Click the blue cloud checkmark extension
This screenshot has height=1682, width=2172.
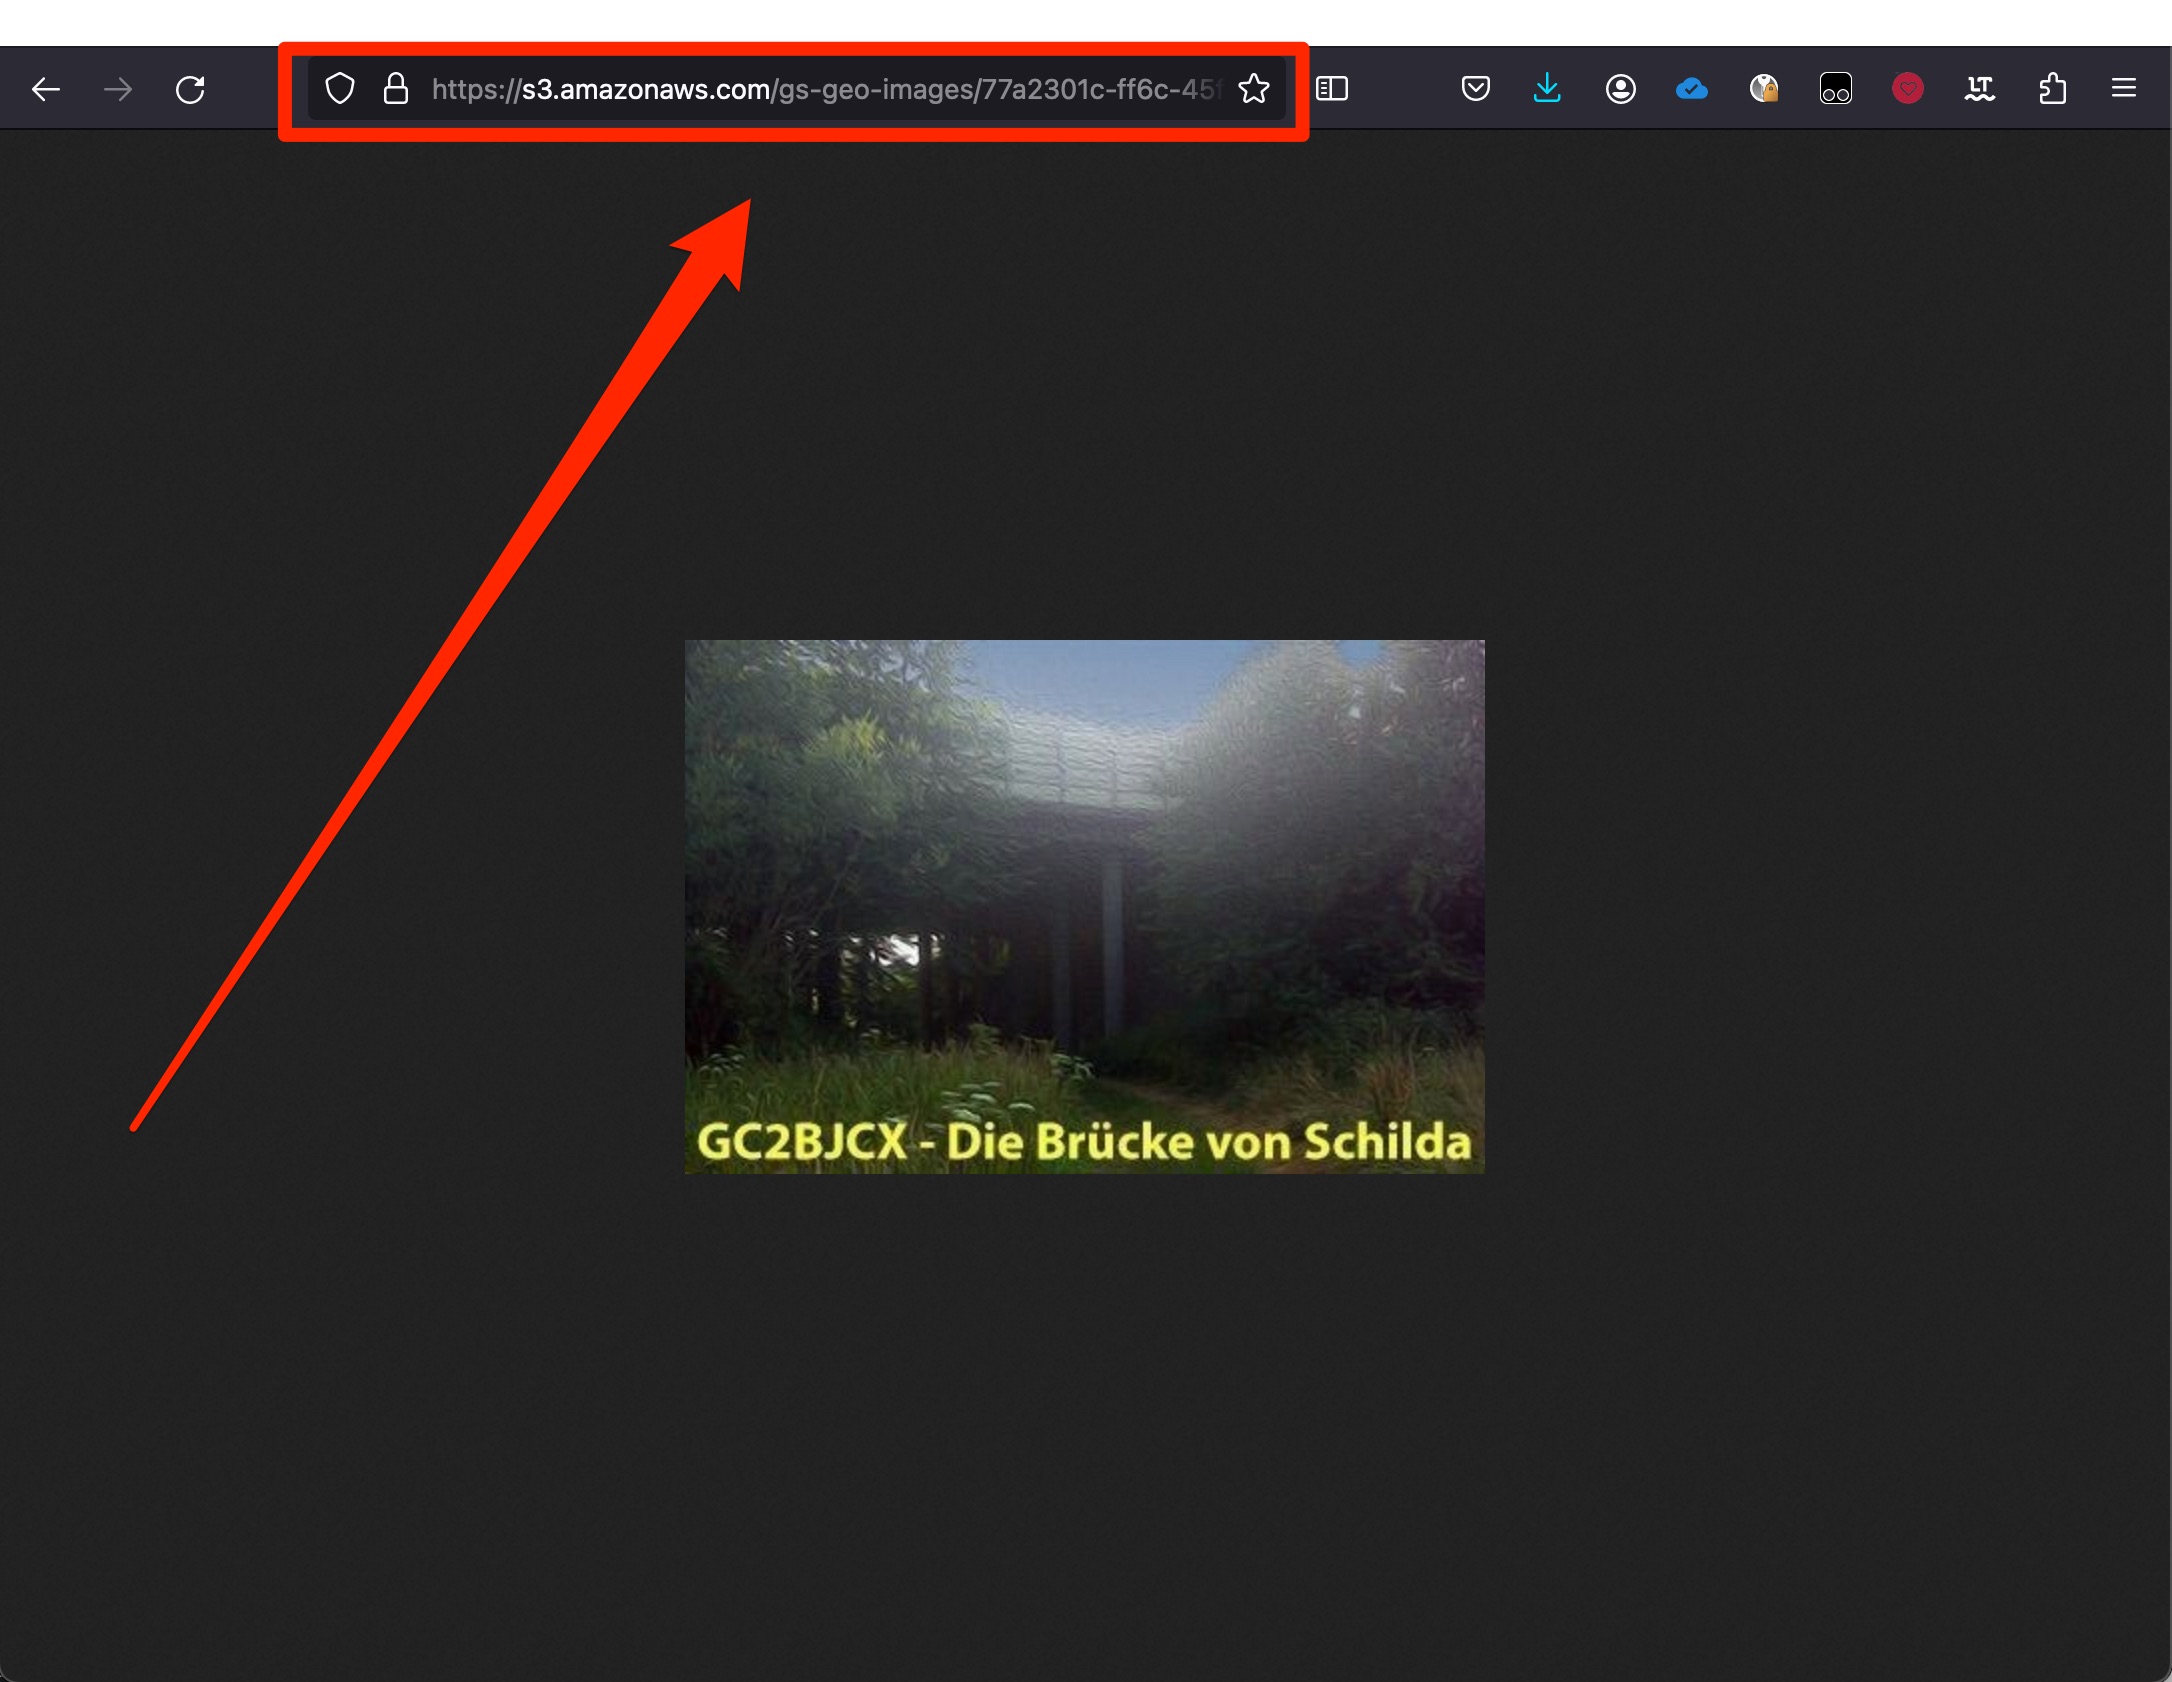point(1692,89)
